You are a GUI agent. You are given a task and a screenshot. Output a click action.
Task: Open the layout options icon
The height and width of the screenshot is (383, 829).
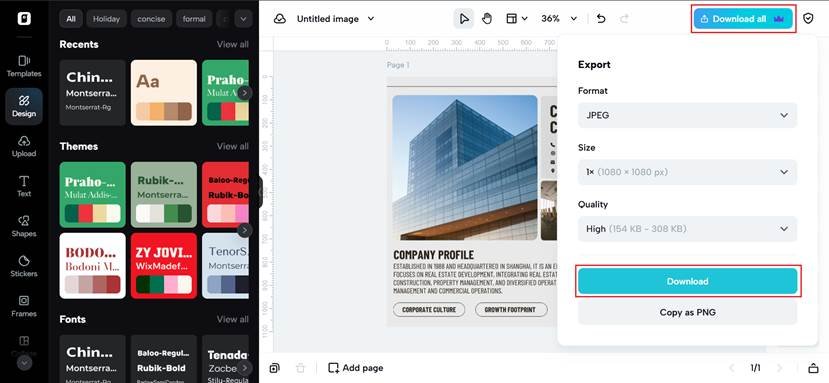[517, 19]
